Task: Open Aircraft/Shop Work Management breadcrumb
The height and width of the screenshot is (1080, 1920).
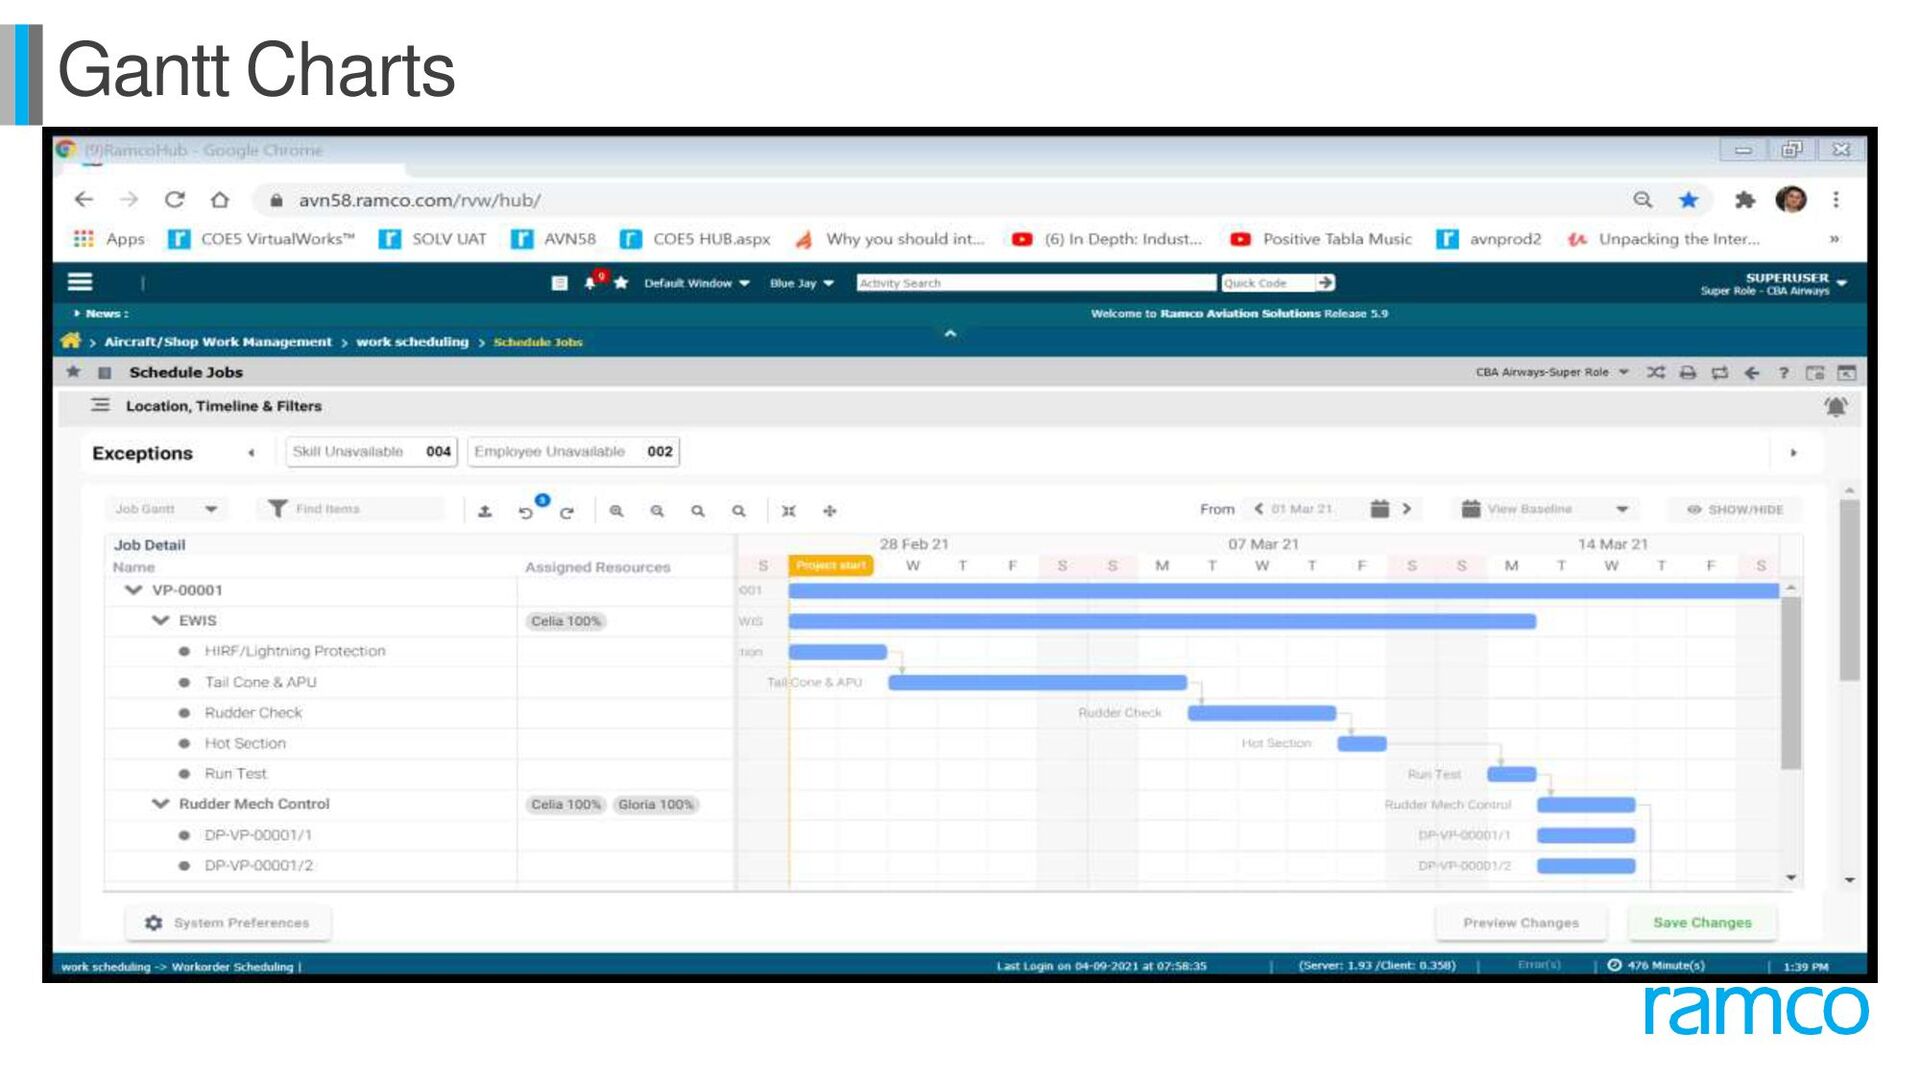Action: click(218, 342)
